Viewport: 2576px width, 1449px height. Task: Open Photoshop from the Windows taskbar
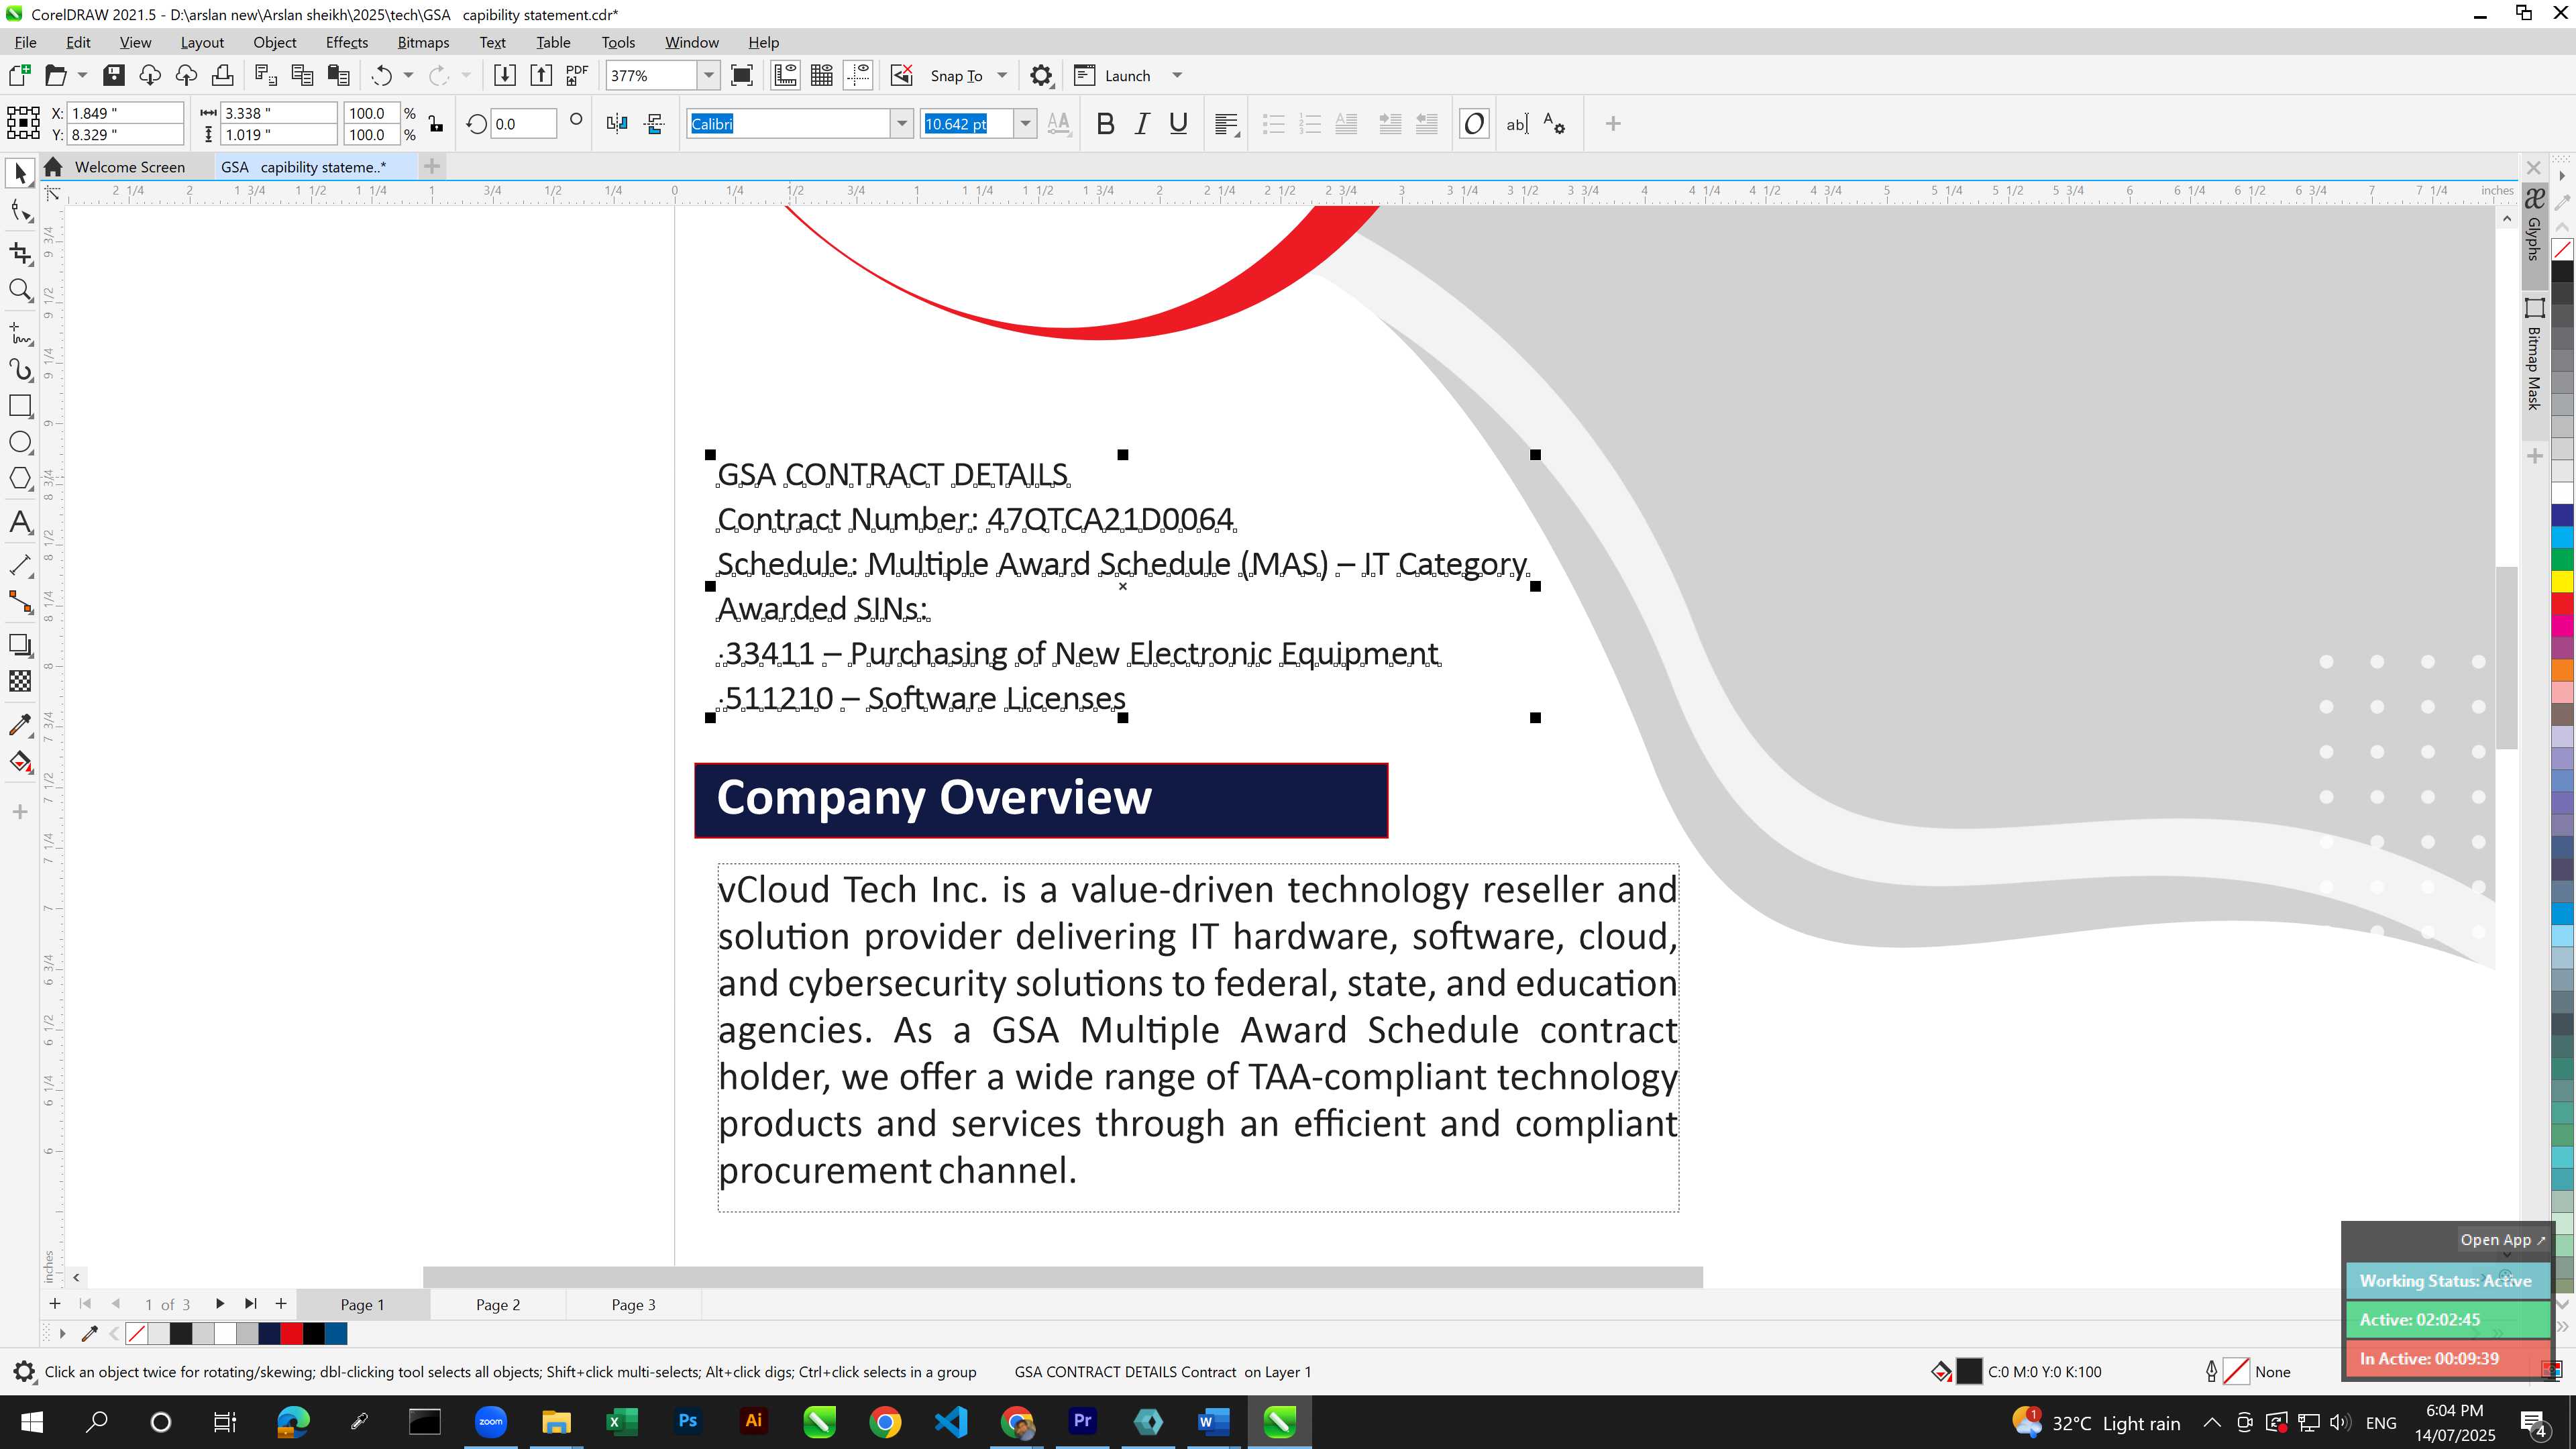tap(687, 1421)
